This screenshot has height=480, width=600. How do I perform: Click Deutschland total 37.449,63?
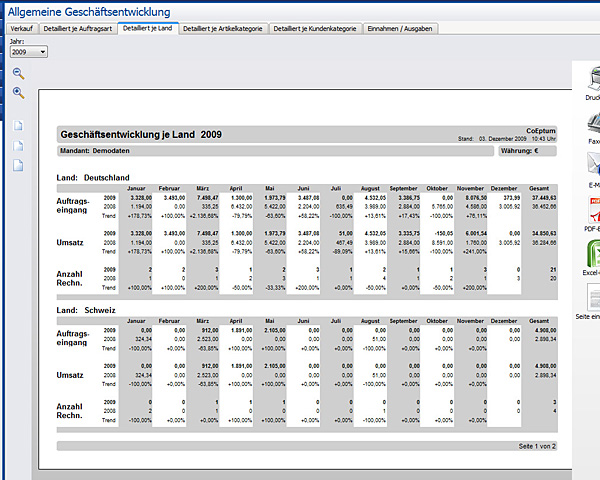click(544, 198)
